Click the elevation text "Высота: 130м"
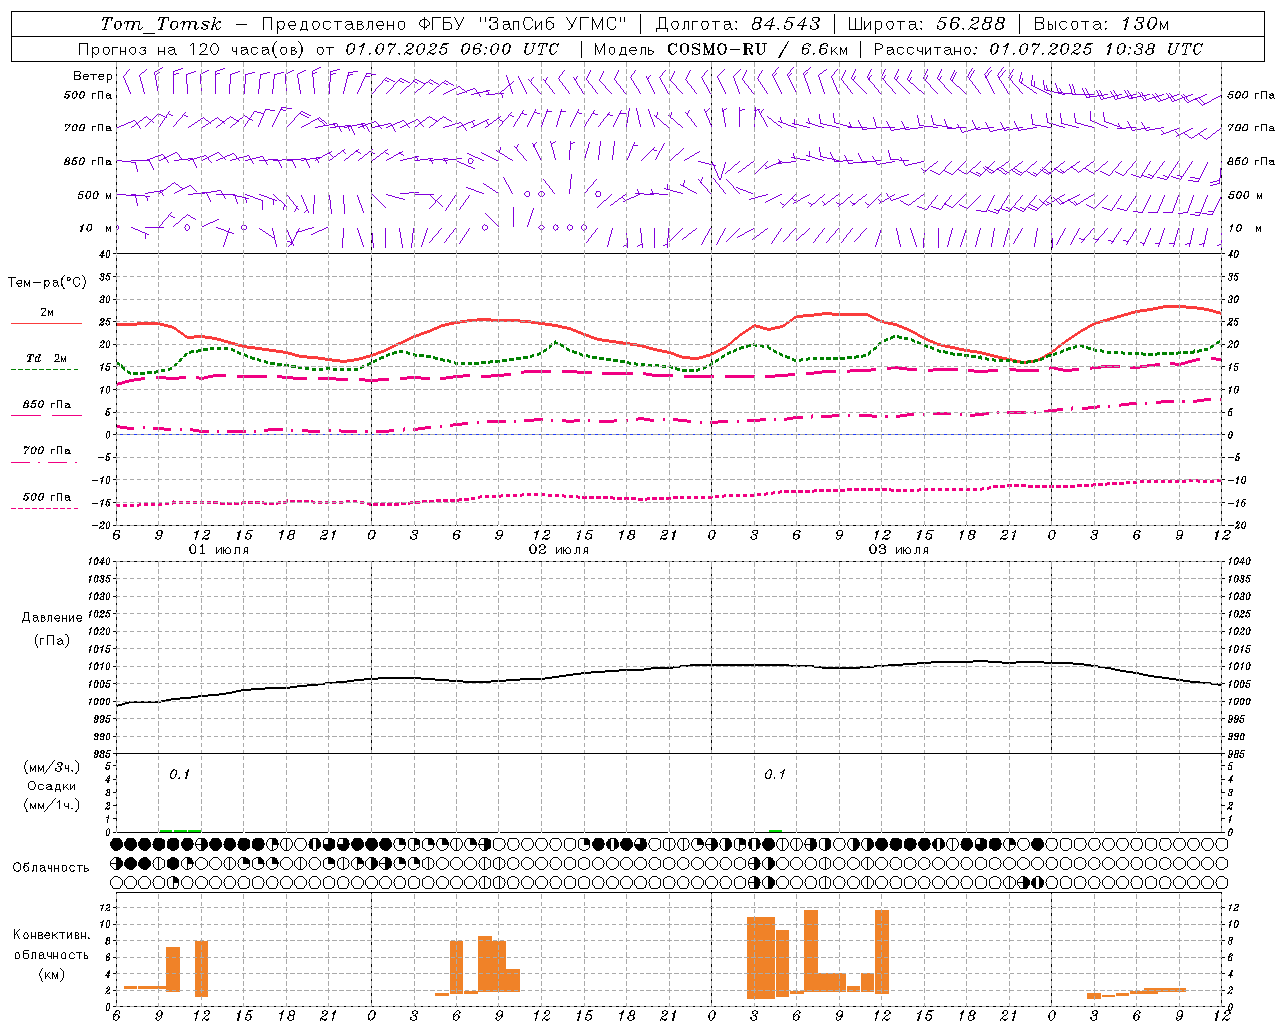 (1101, 24)
